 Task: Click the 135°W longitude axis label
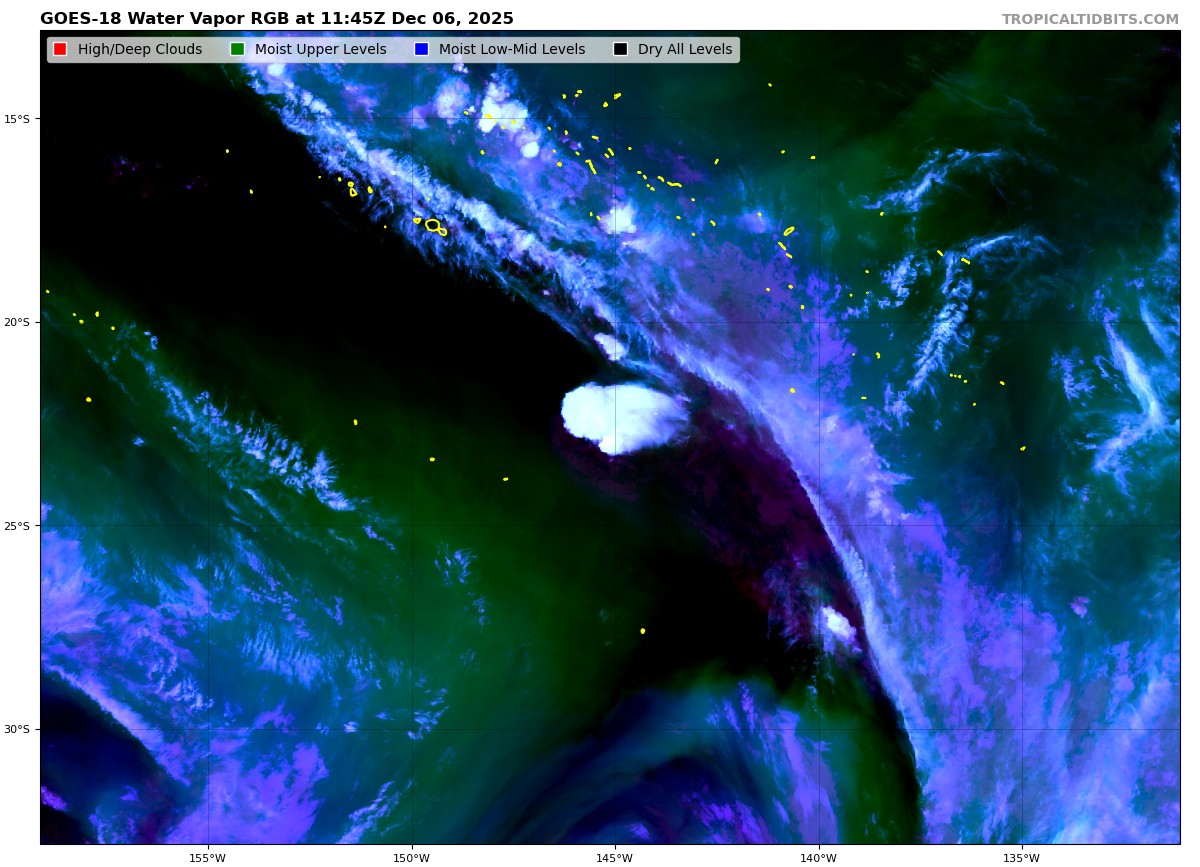pos(1021,857)
